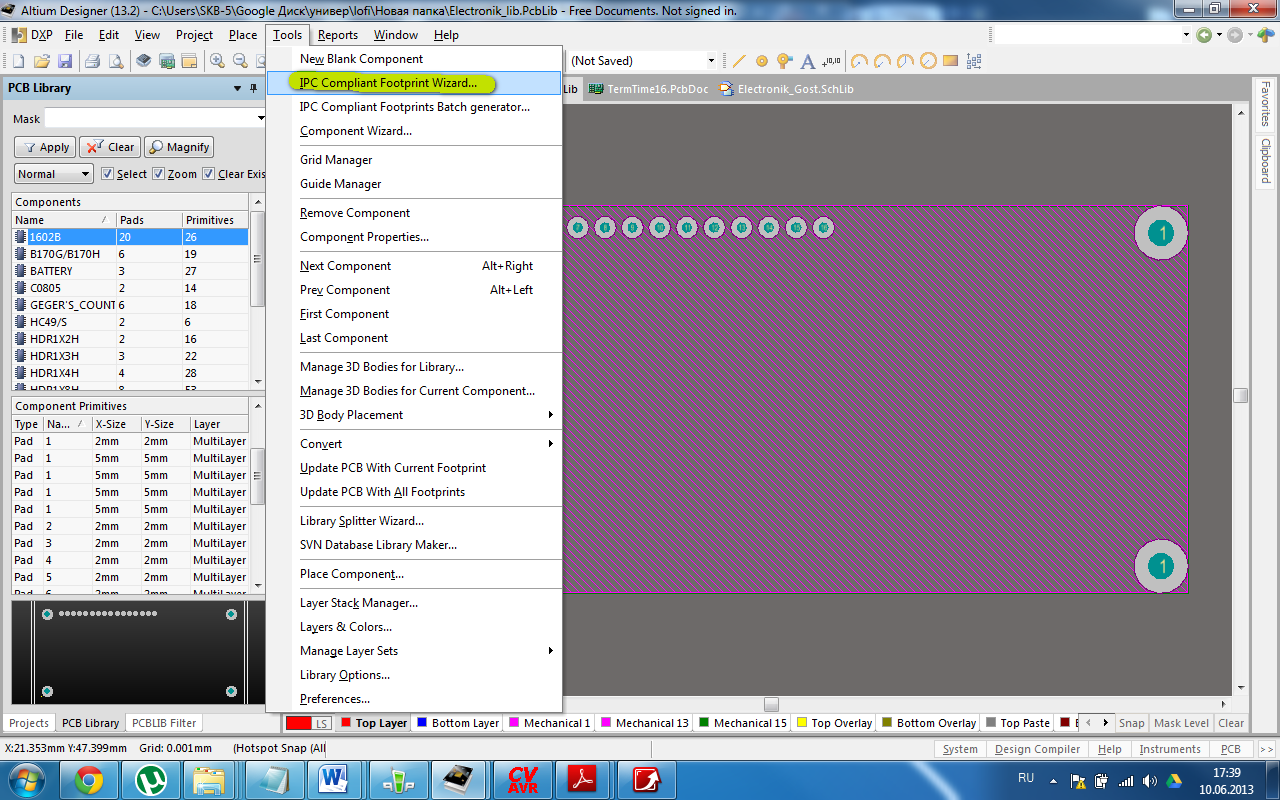This screenshot has height=800, width=1280.
Task: Toggle the Zoom checkbox in PCB Library
Action: pos(158,174)
